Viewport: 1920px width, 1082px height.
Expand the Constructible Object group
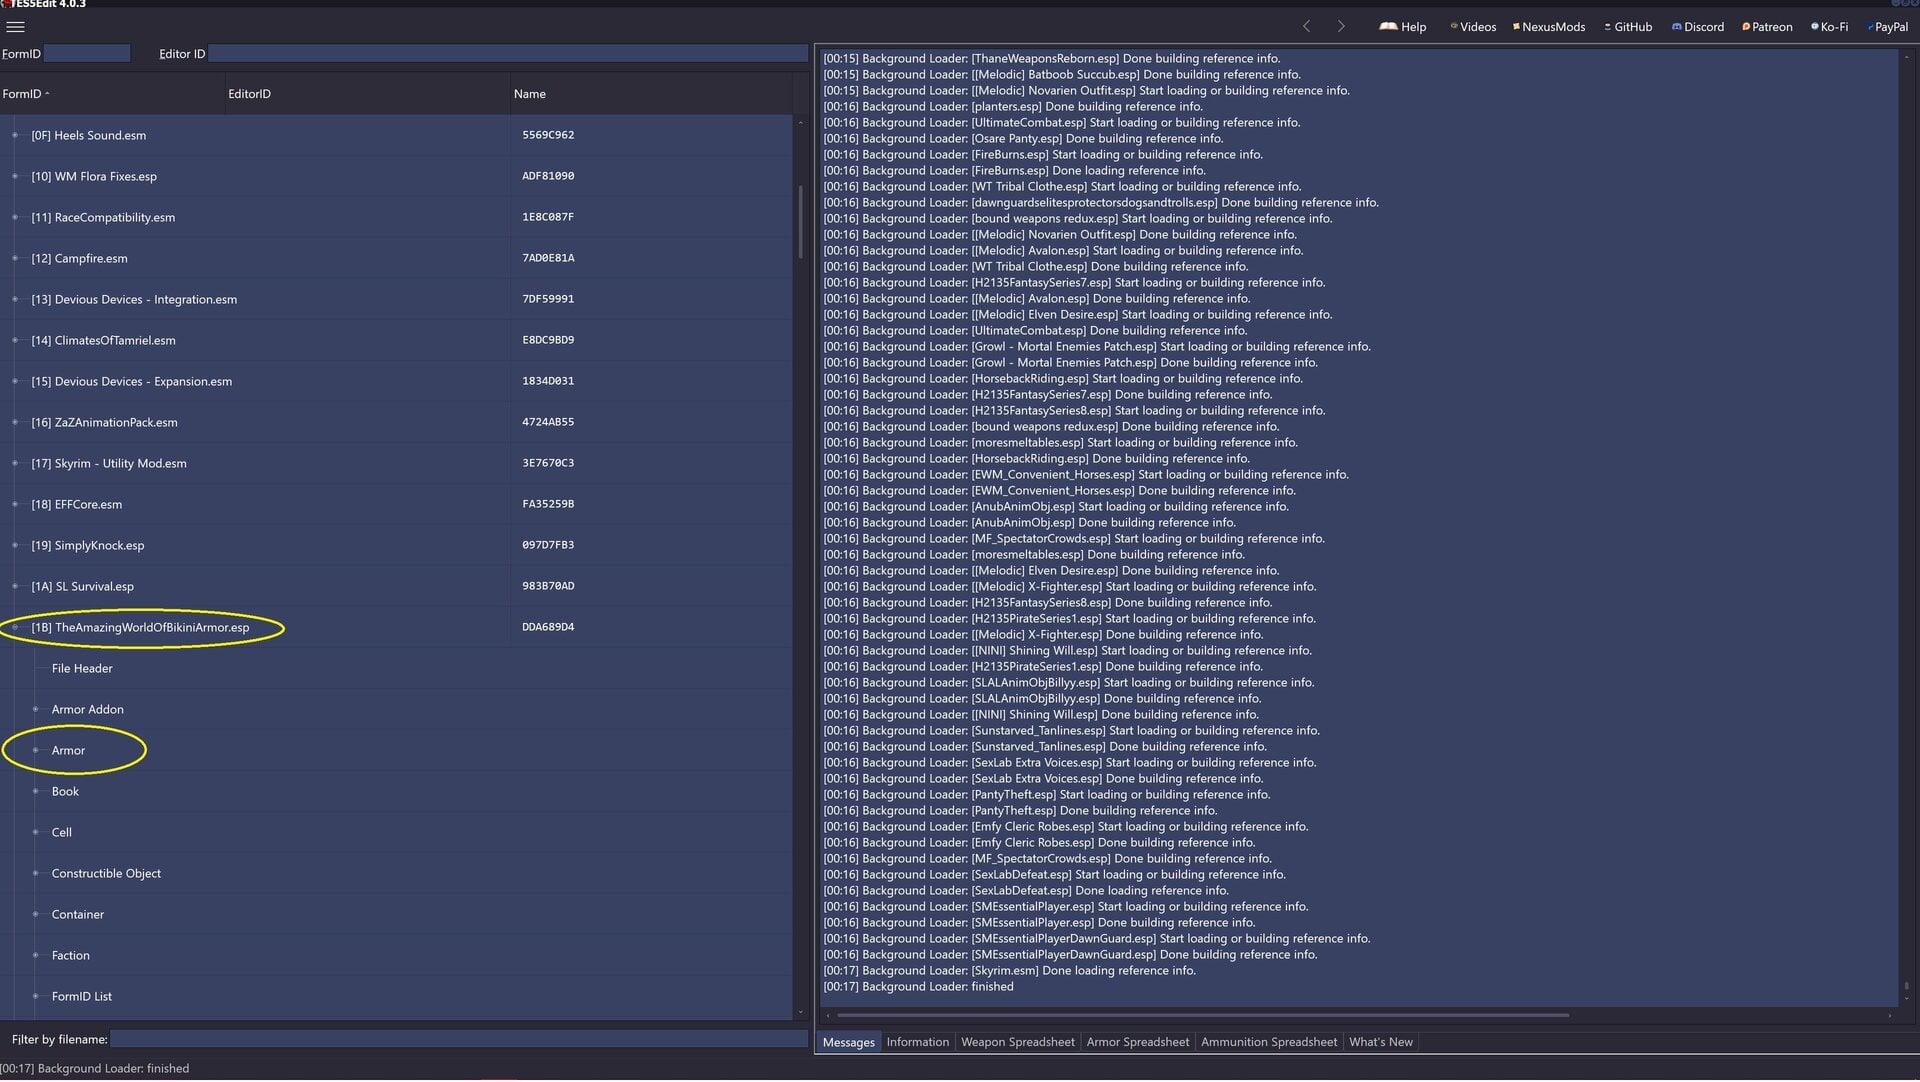click(36, 873)
